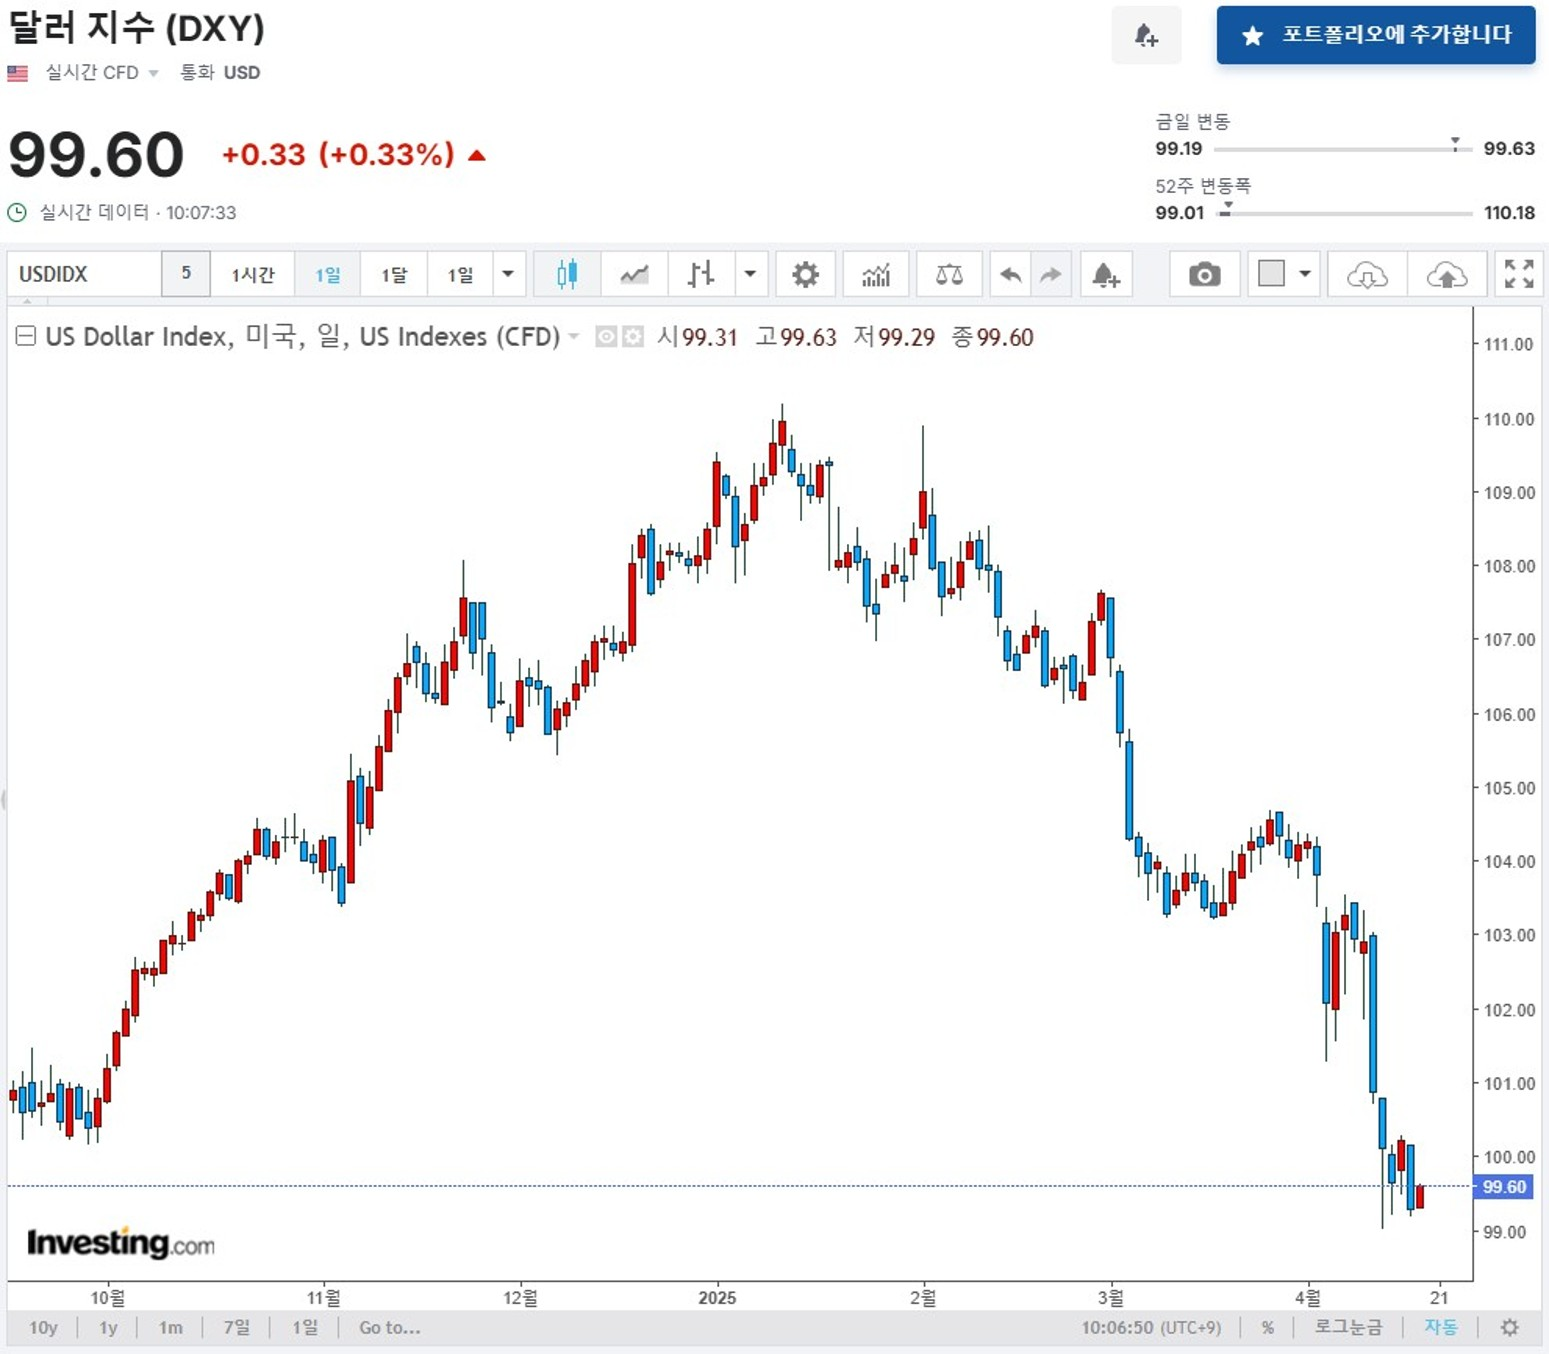Select the bar chart style icon
Screen dimensions: 1549x1354
(701, 274)
